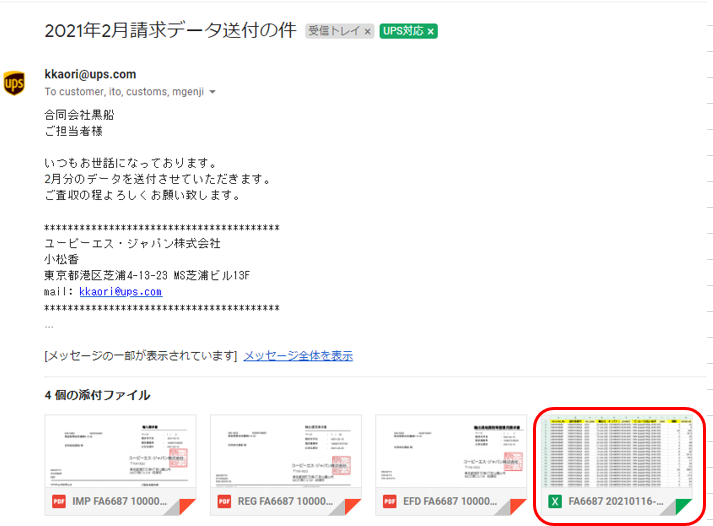713x526 pixels.
Task: Click the text 合同会社黒船
Action: click(79, 115)
